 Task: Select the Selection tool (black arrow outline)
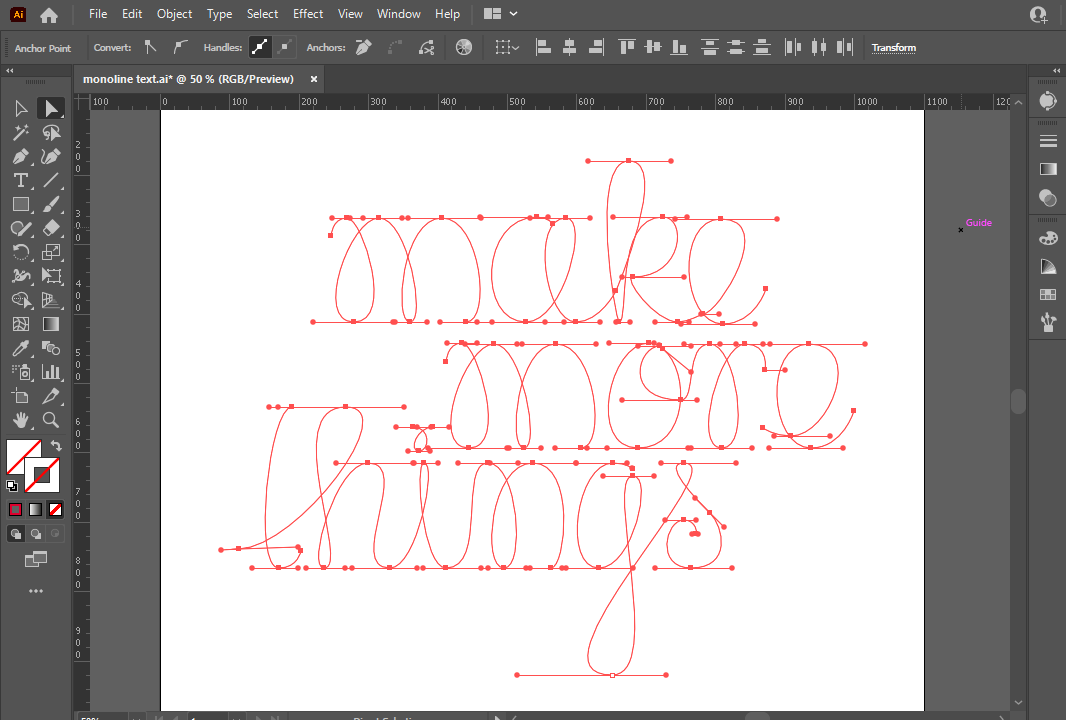[x=21, y=109]
